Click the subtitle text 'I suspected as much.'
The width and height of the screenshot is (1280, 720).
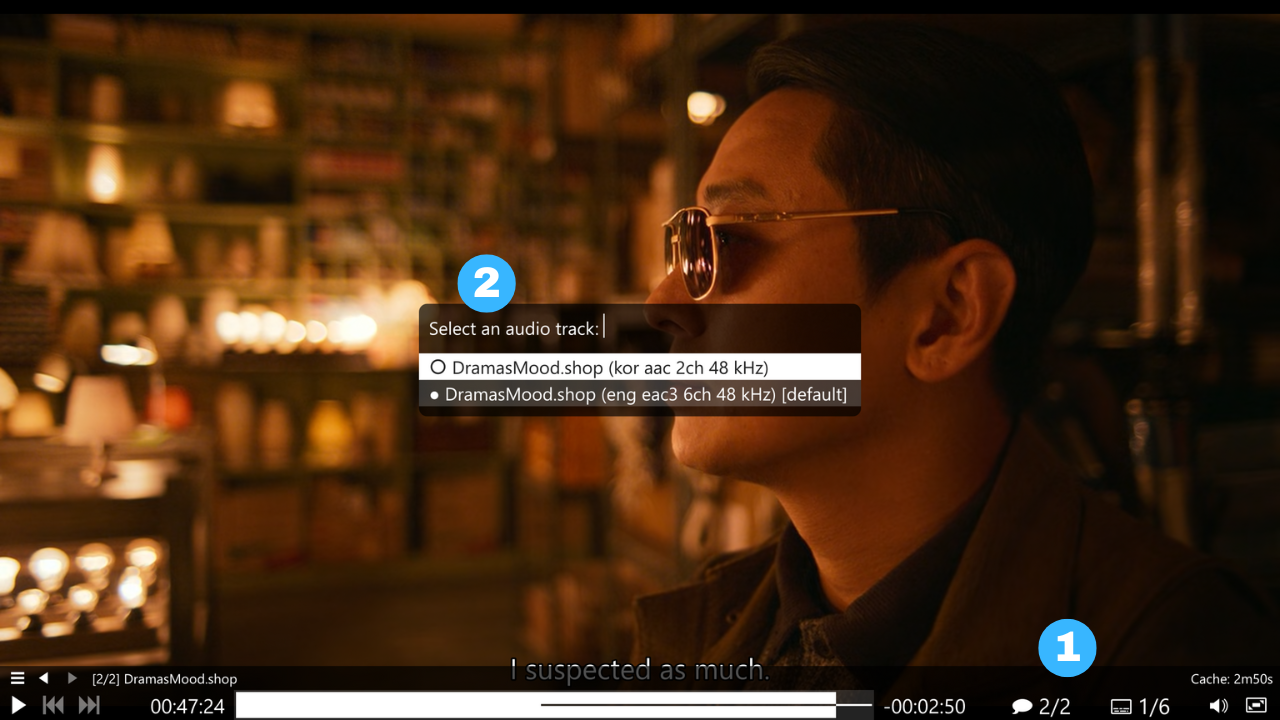pyautogui.click(x=640, y=670)
